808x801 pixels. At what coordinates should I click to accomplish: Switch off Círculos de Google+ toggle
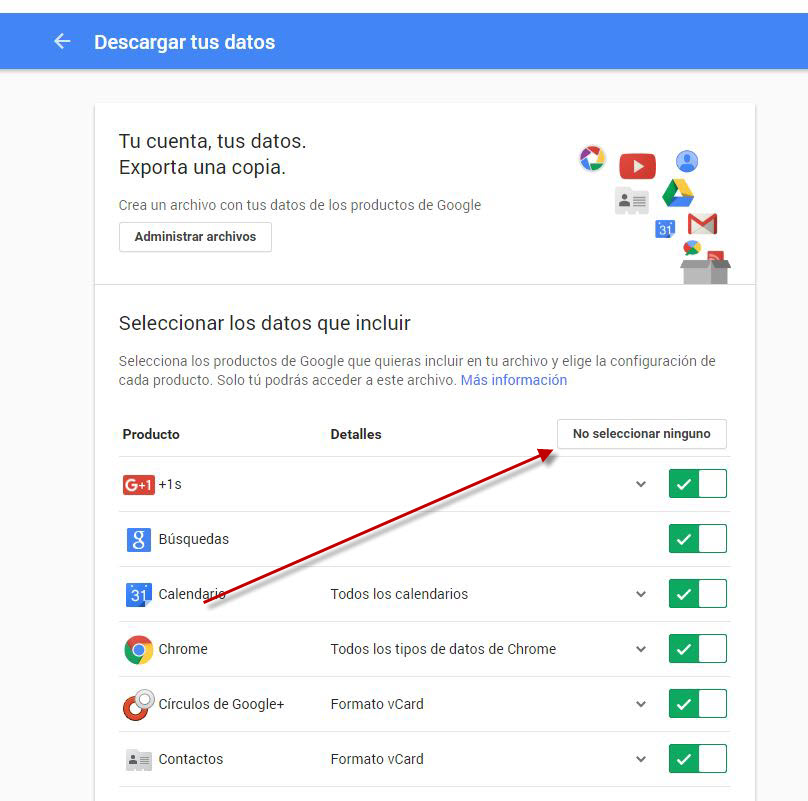tap(698, 704)
